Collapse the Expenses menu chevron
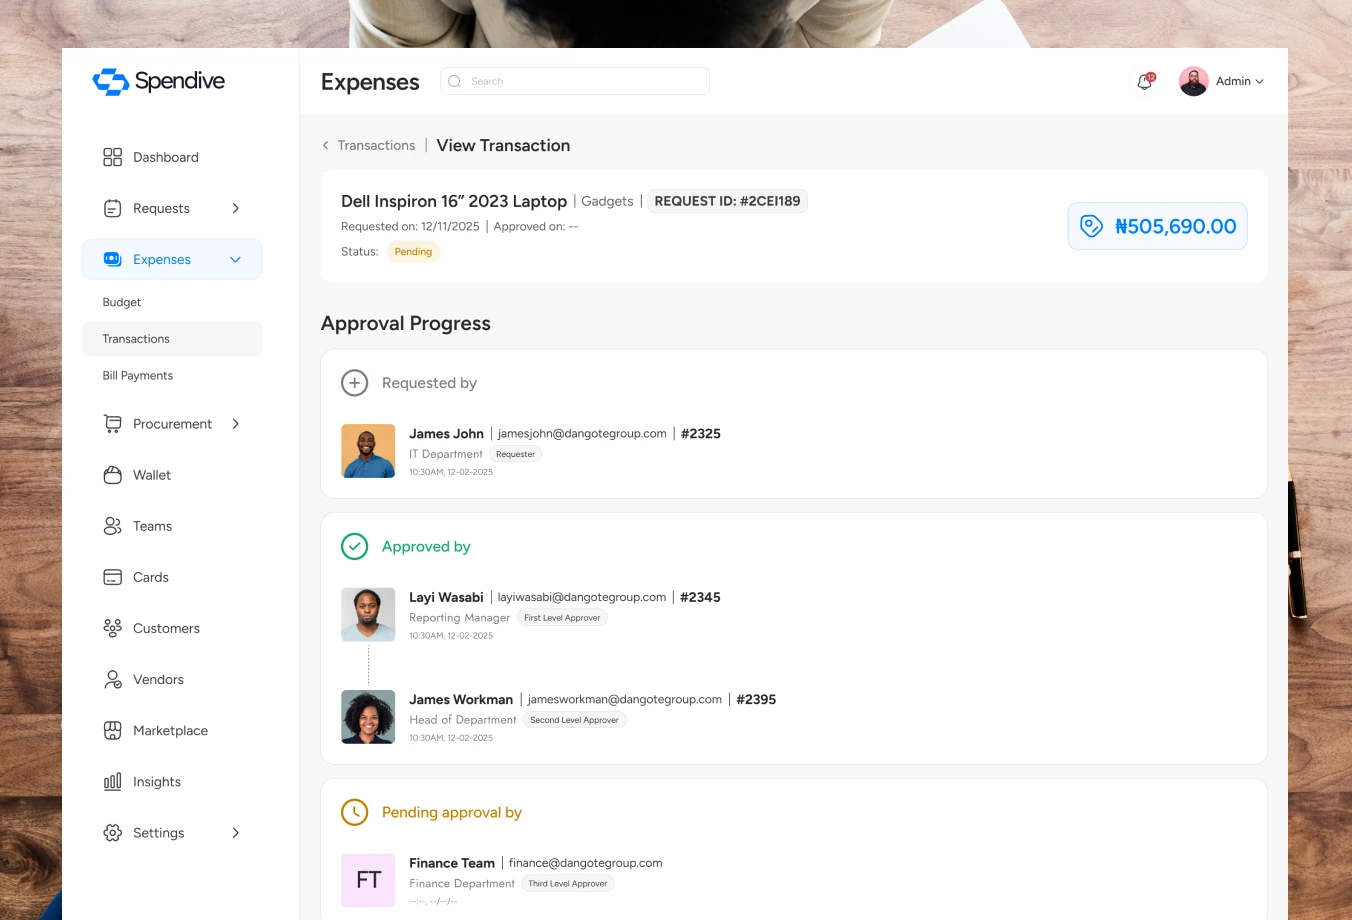1352x920 pixels. tap(236, 259)
